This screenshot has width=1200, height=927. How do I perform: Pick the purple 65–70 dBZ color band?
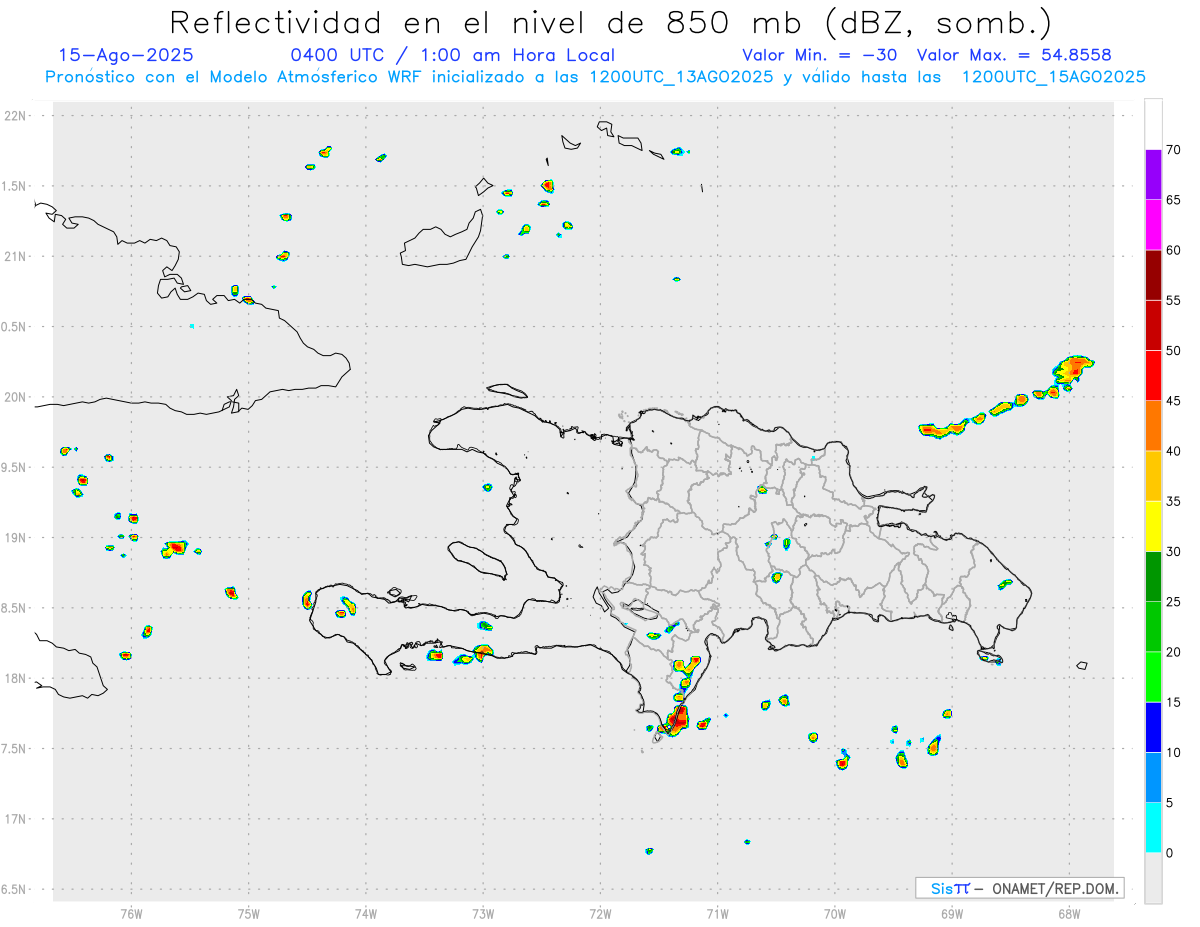(x=1153, y=175)
